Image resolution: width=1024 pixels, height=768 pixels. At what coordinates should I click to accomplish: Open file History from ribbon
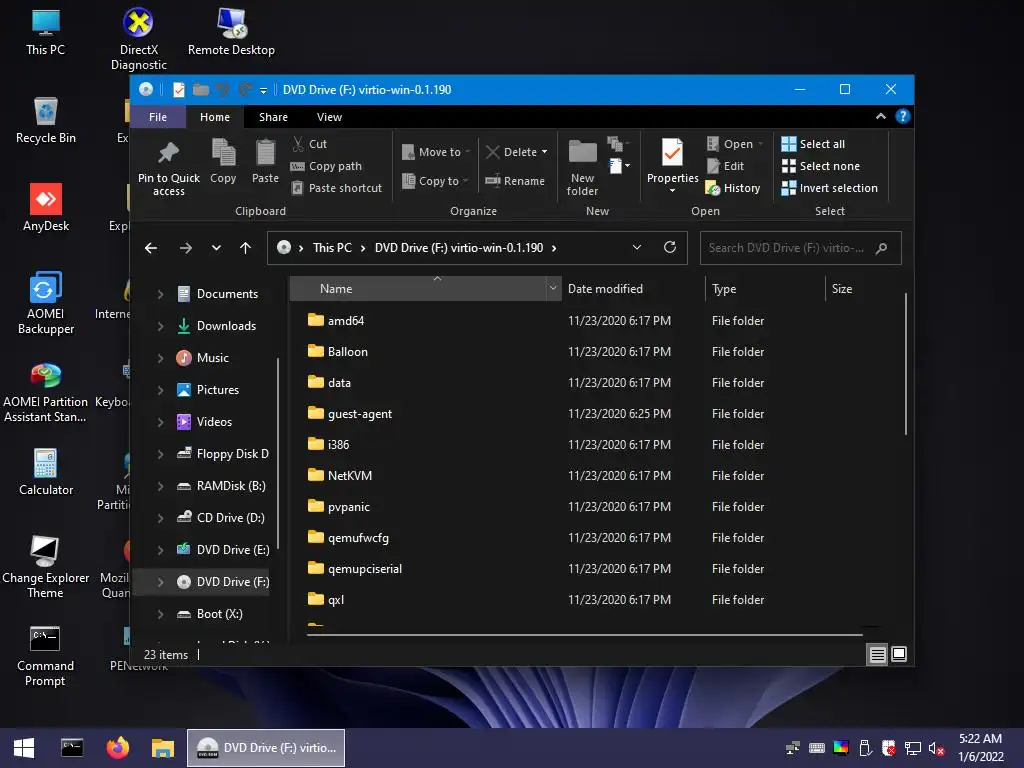point(733,188)
